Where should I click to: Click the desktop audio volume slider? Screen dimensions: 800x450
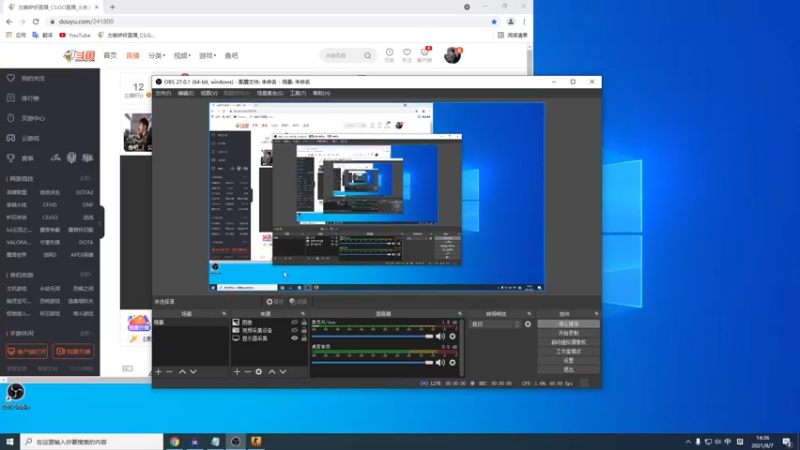tap(372, 363)
